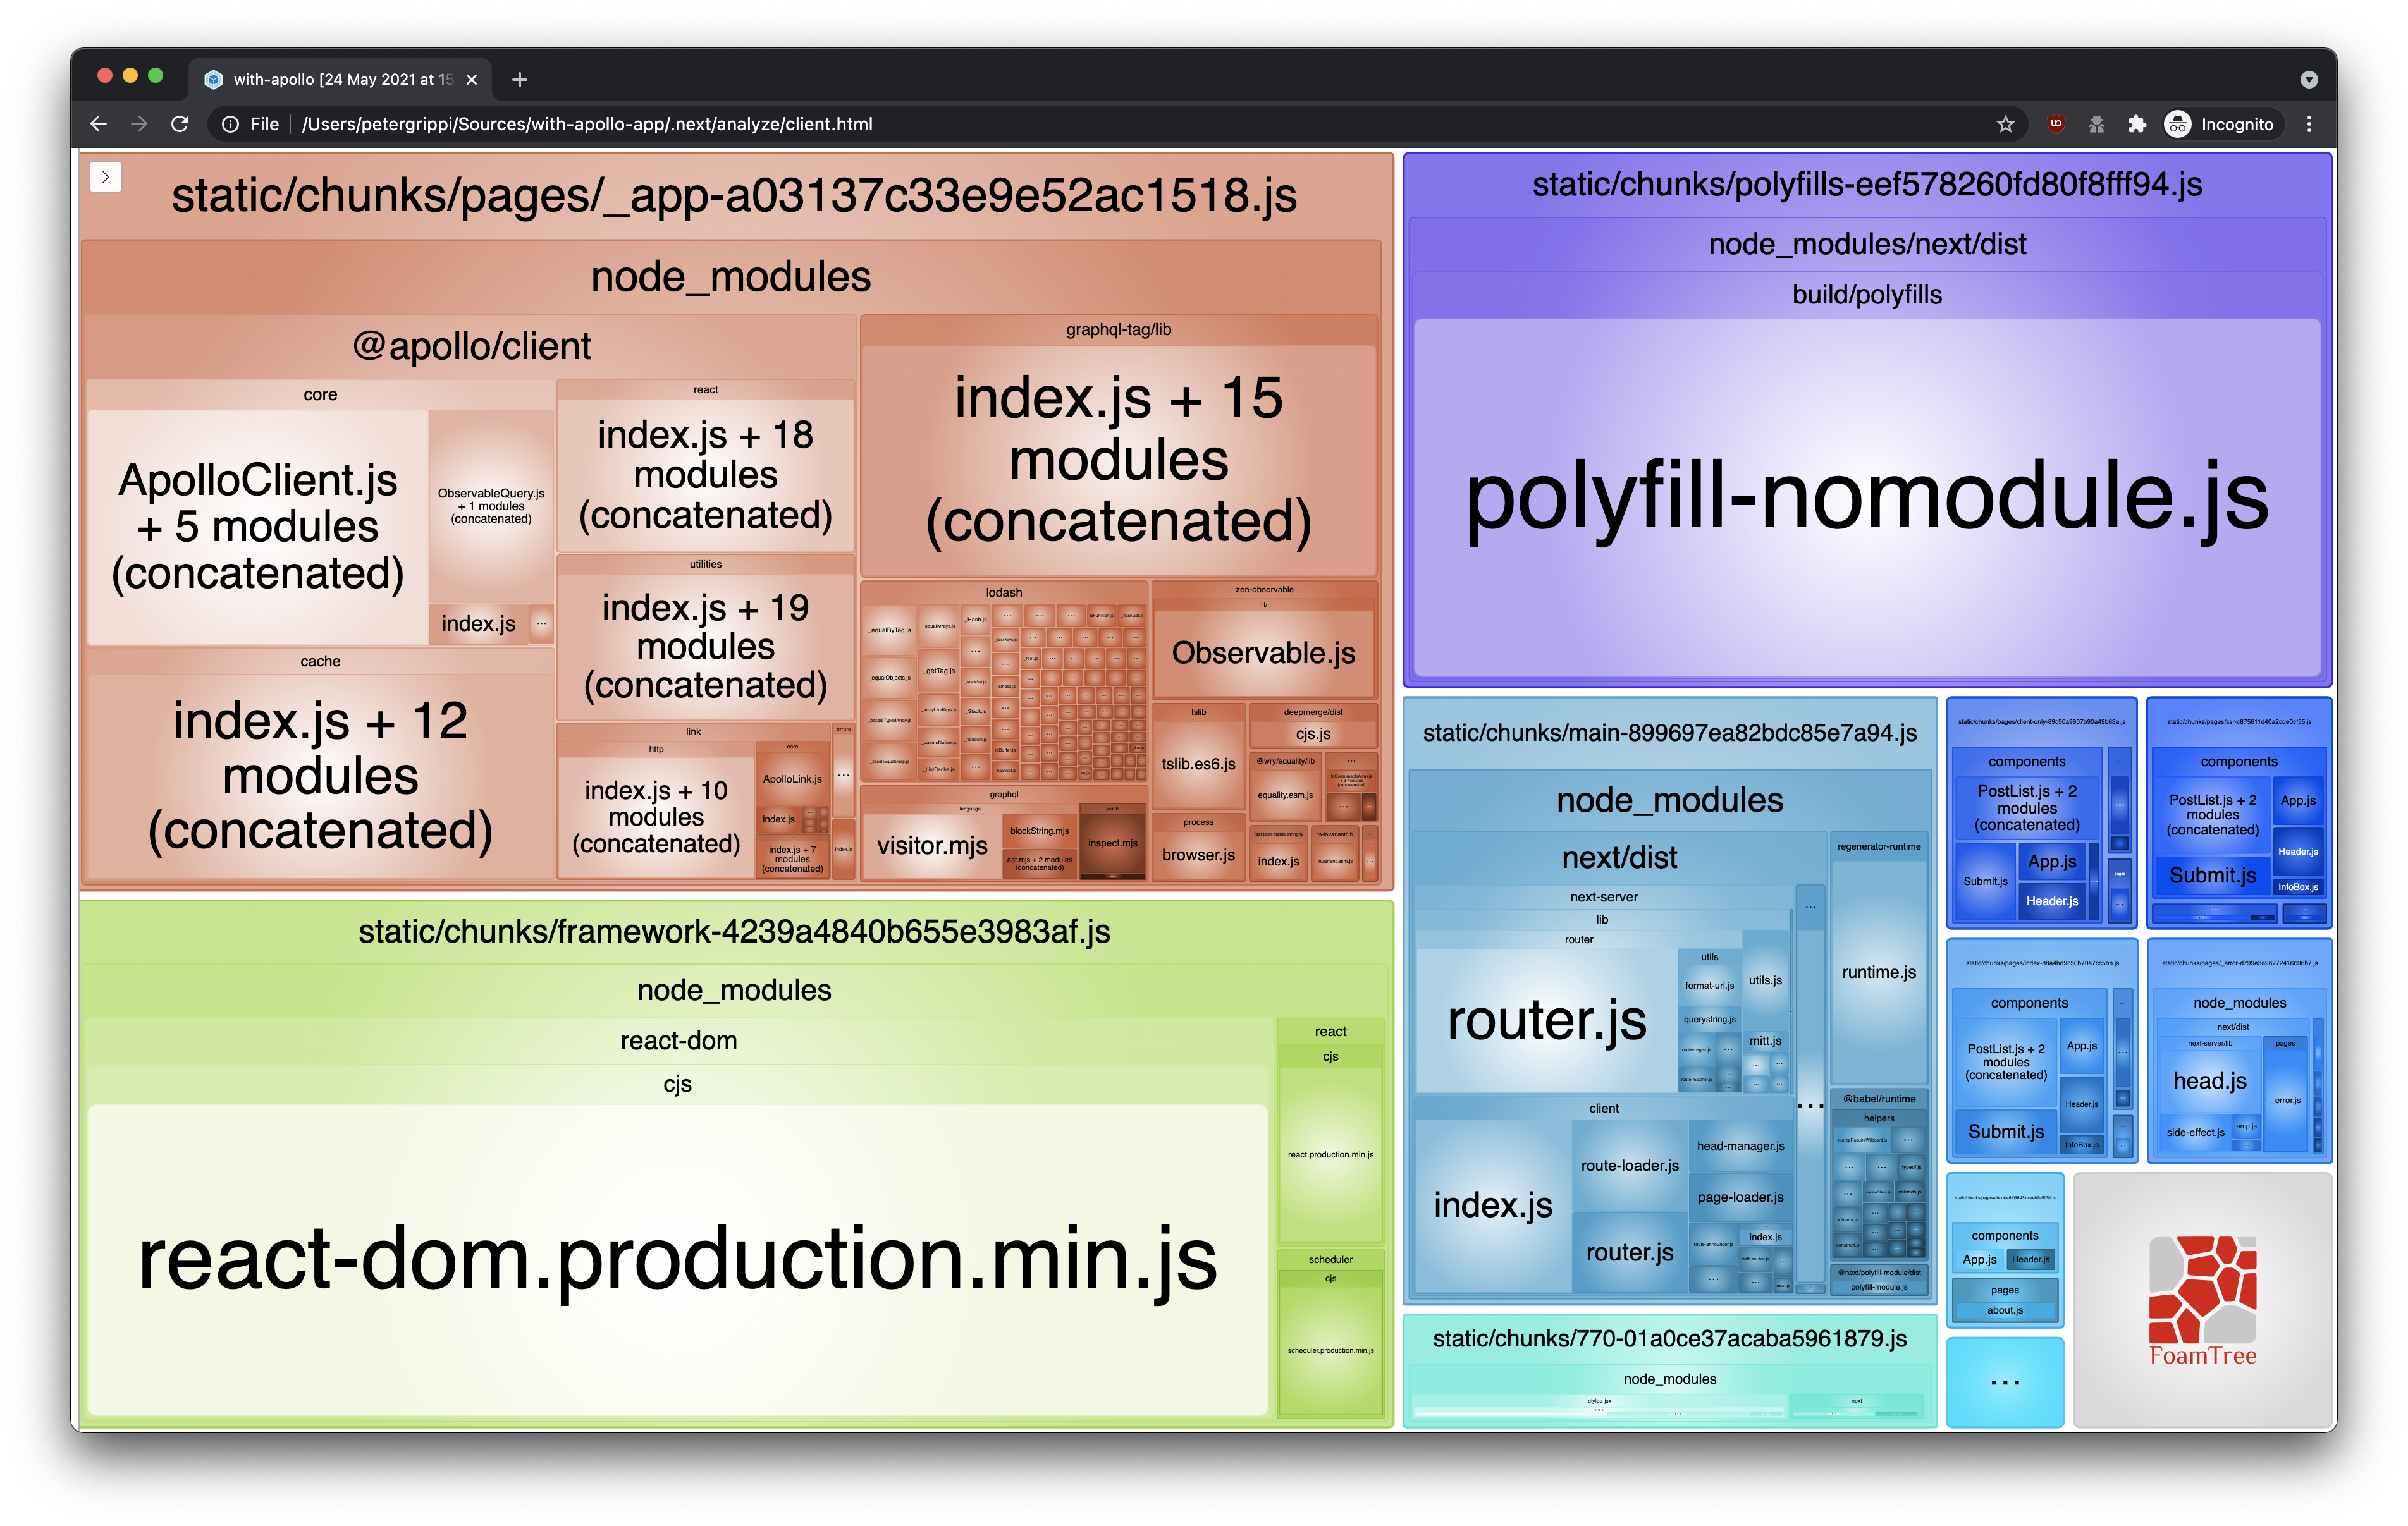
Task: Click the _app-a03137c33e9e52ac1518.js chunk title
Action: pyautogui.click(x=734, y=195)
